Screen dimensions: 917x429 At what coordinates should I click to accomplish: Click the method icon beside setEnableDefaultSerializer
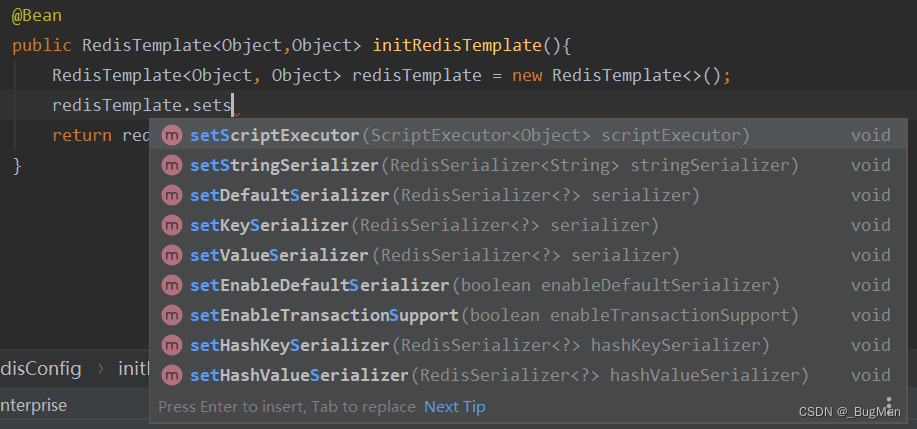172,286
